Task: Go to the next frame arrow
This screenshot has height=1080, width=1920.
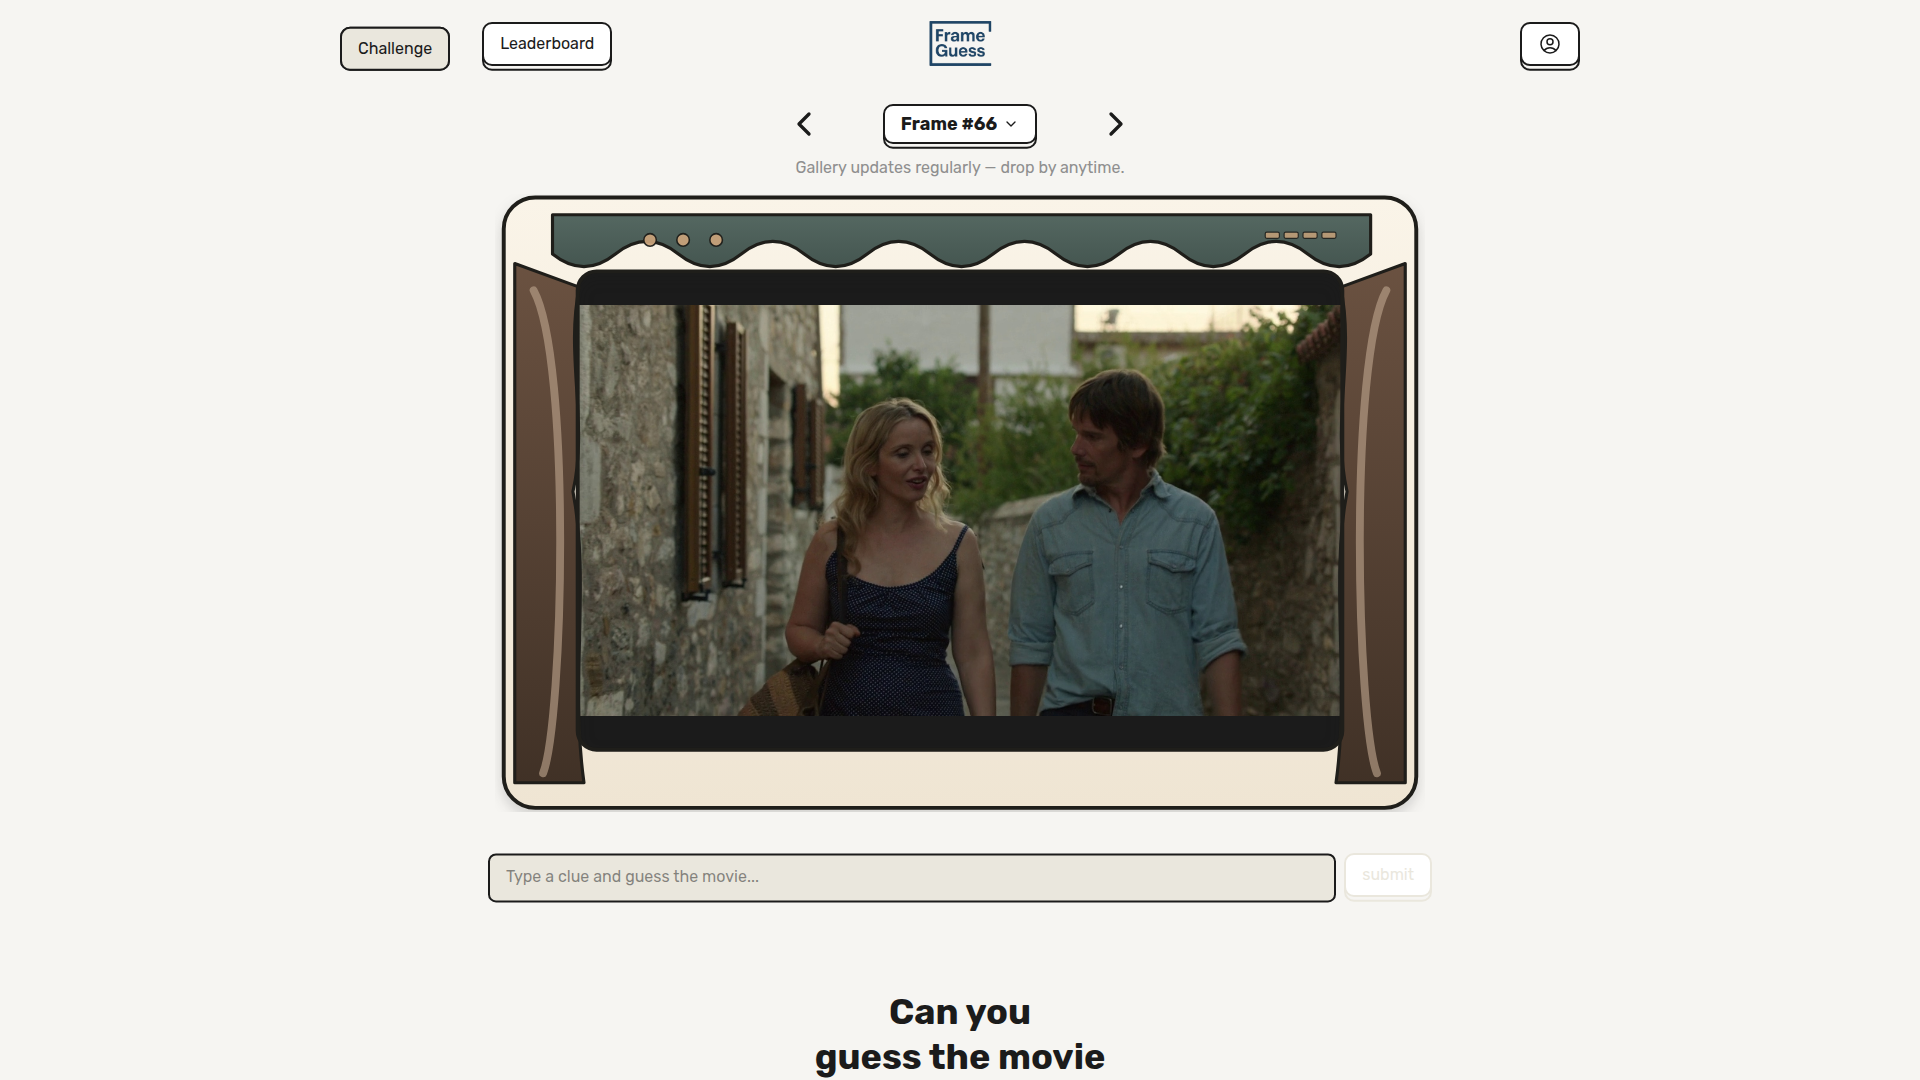Action: click(x=1116, y=124)
